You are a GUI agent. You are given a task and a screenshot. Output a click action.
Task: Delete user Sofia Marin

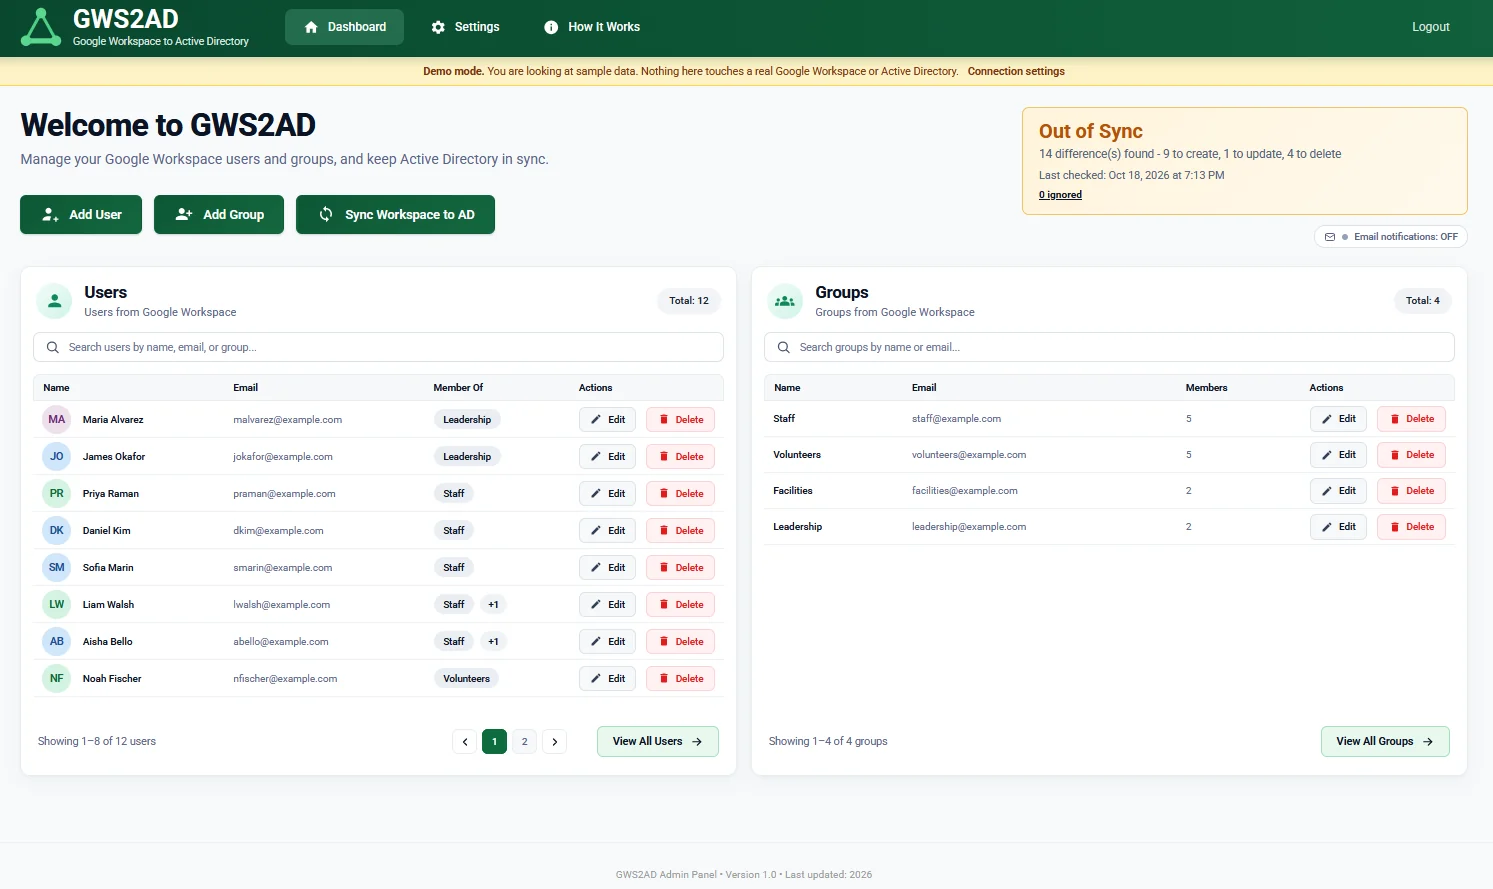680,568
